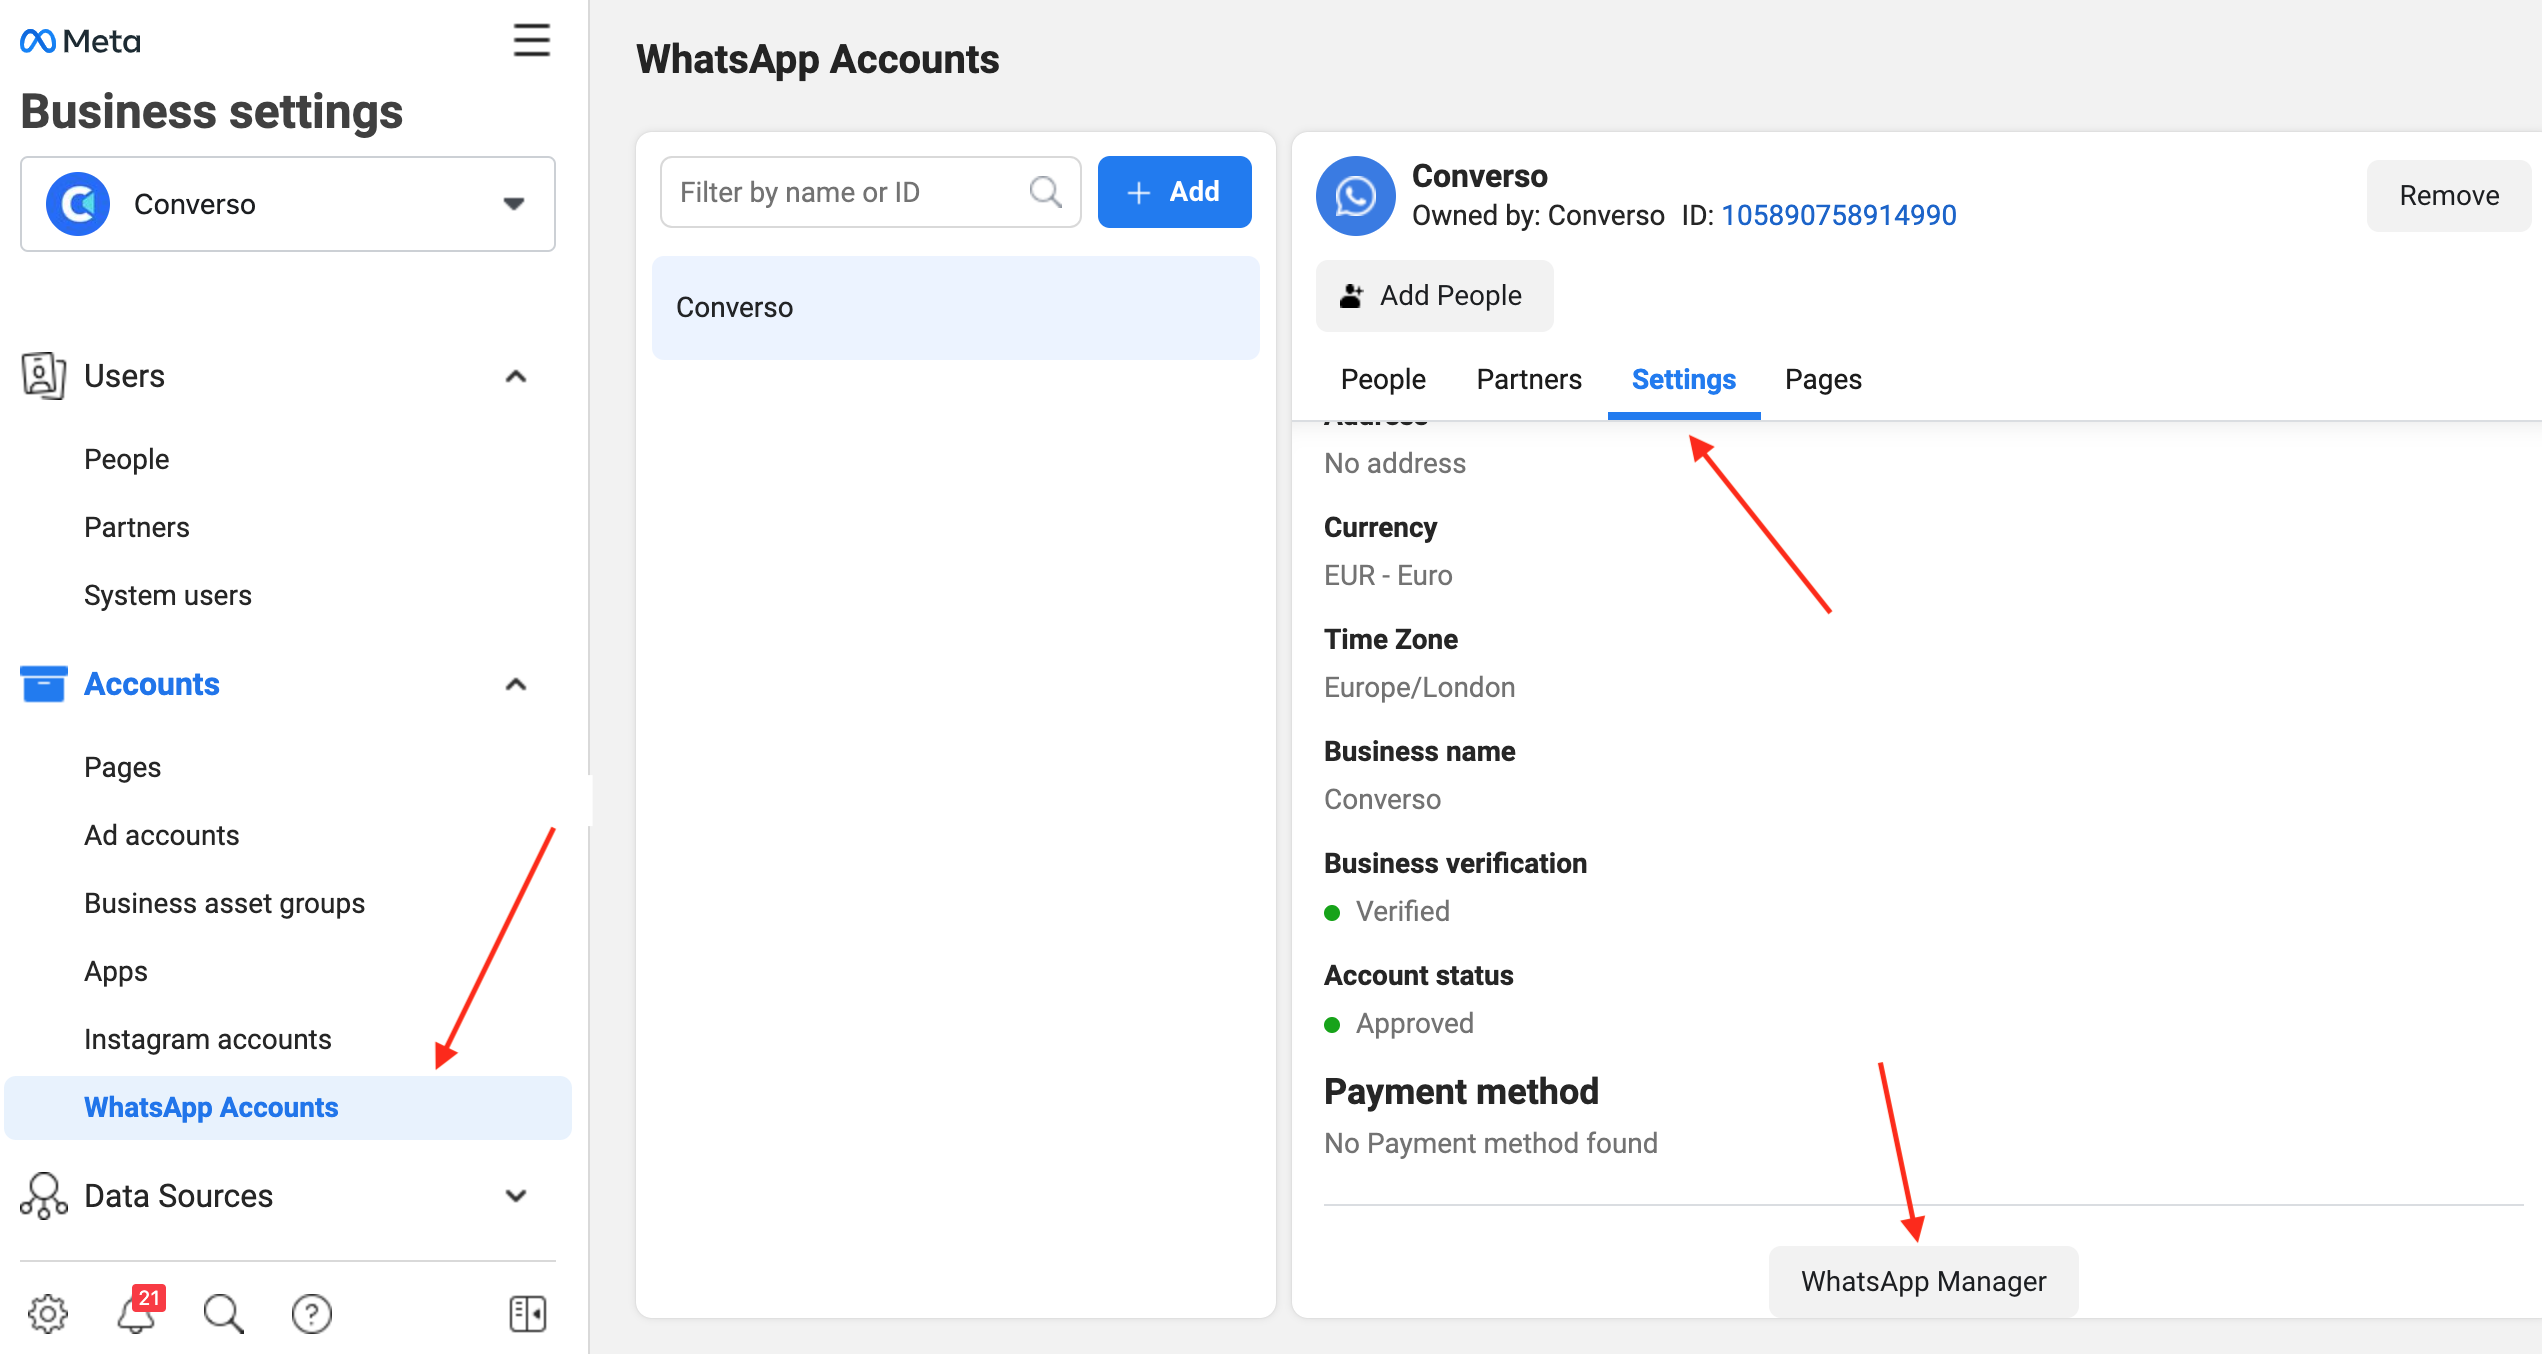This screenshot has width=2542, height=1354.
Task: Switch to the Partners tab
Action: (x=1529, y=380)
